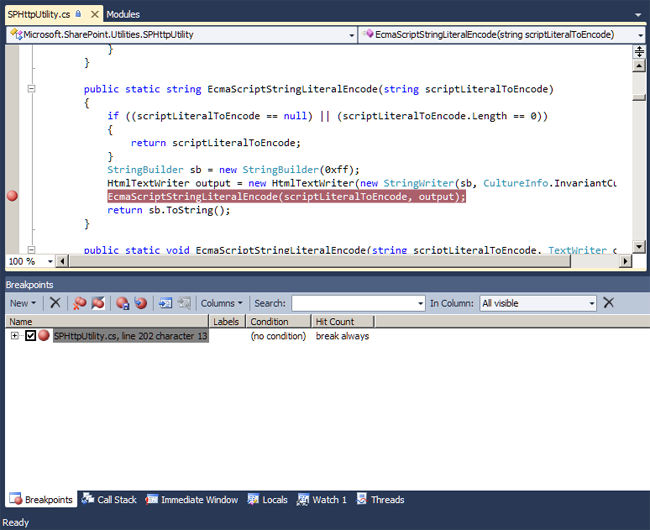Click the export breakpoints icon

point(122,303)
